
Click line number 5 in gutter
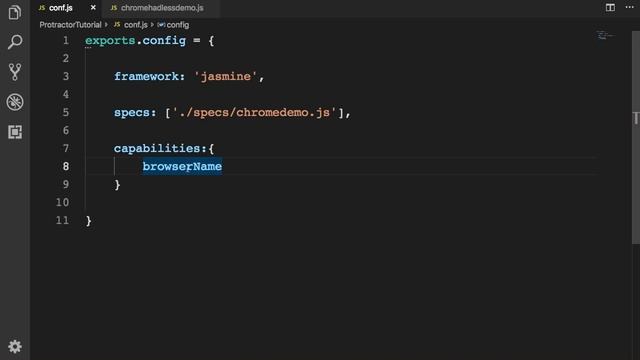click(66, 112)
